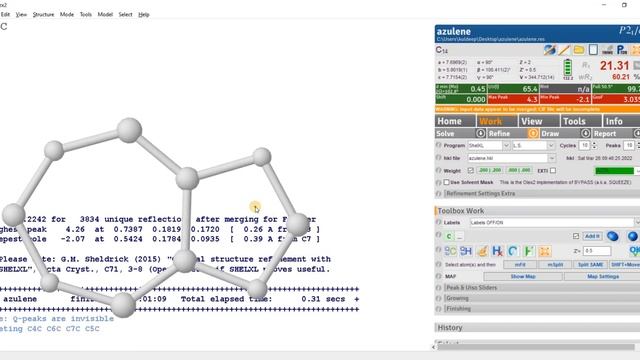
Task: Click the orange Refine arrow button
Action: 533,133
